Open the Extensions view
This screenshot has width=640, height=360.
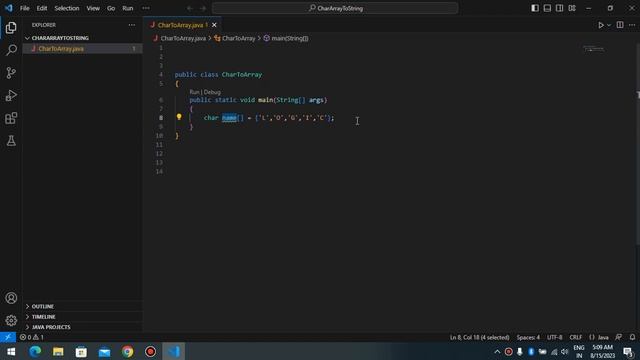click(11, 118)
